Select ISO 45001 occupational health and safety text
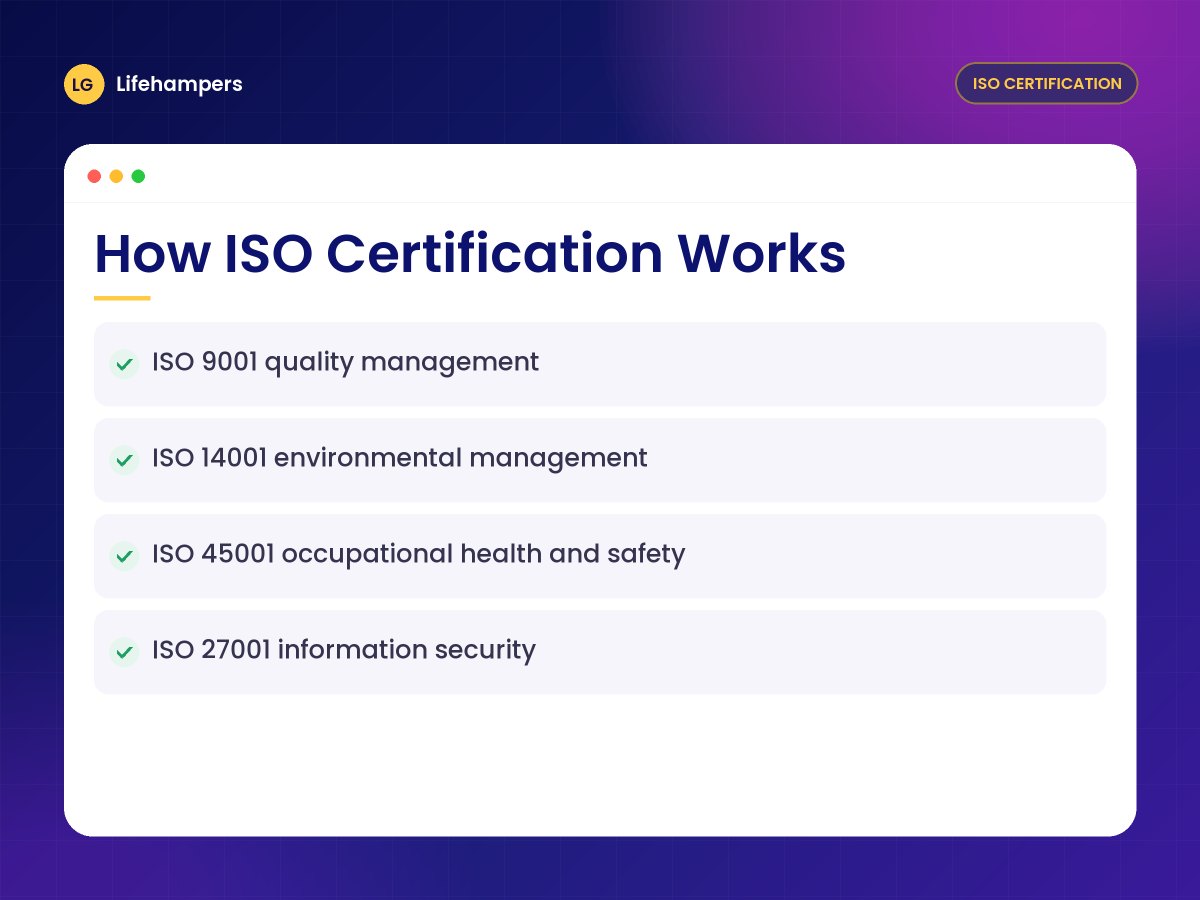Viewport: 1200px width, 900px height. (418, 554)
